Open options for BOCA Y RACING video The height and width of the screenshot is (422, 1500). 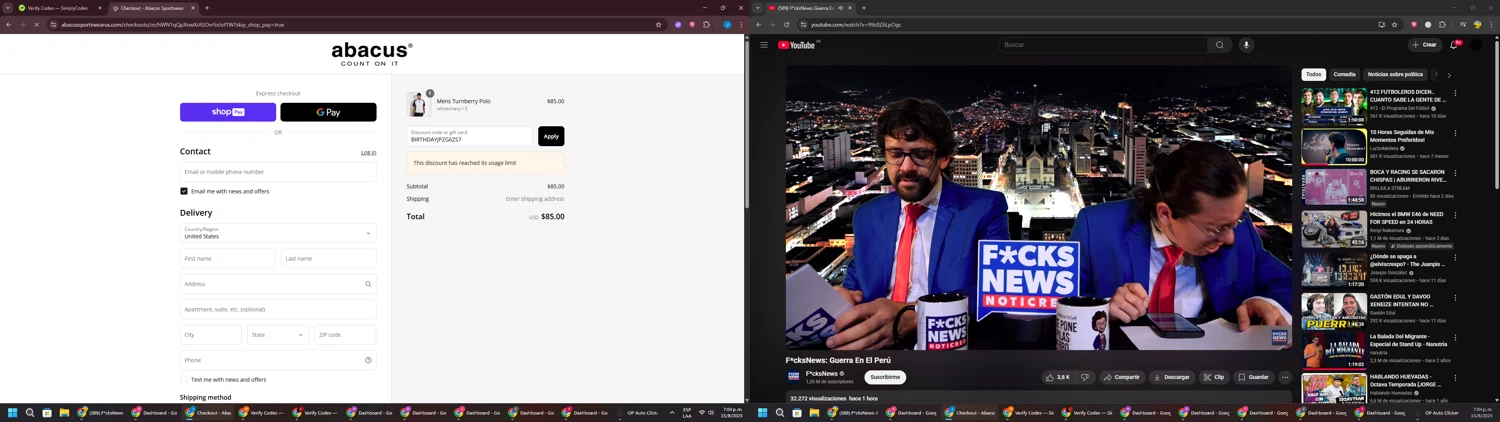(x=1455, y=173)
